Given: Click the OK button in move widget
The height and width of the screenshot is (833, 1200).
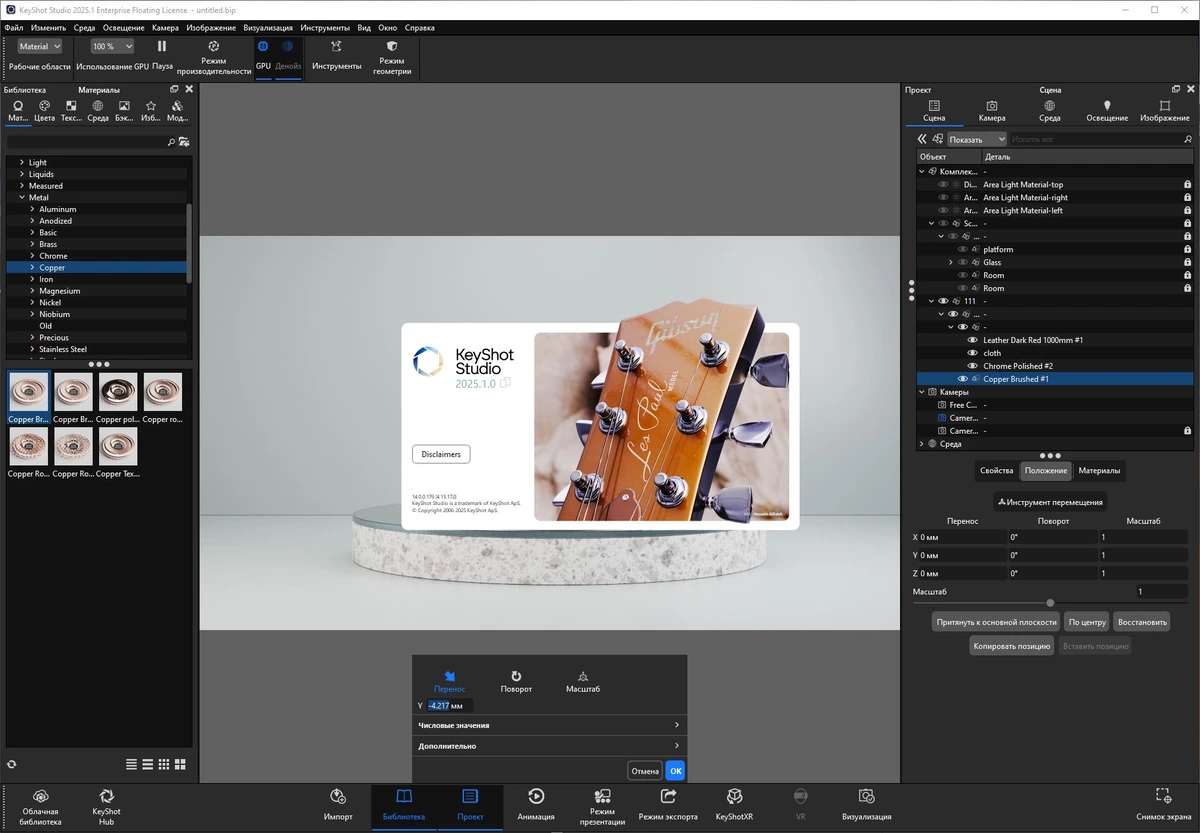Looking at the screenshot, I should (x=675, y=771).
